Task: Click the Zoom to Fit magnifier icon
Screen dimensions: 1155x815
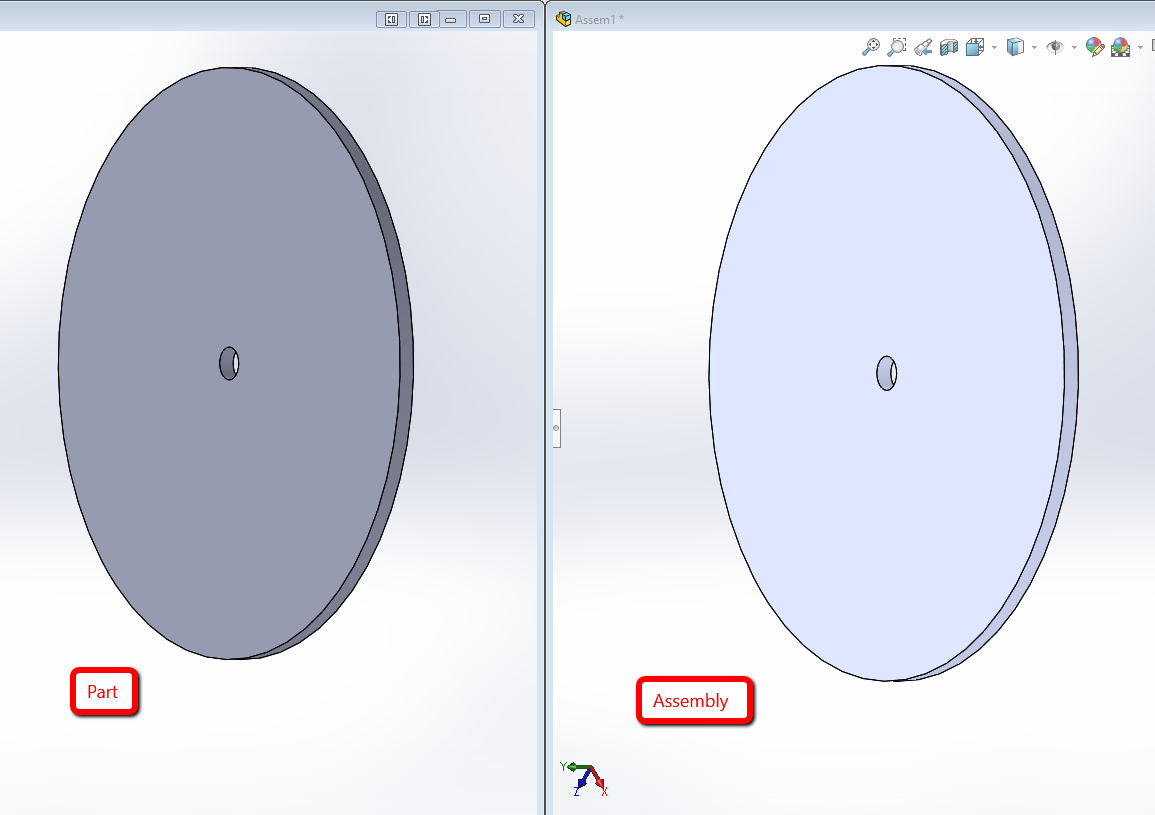Action: point(871,47)
